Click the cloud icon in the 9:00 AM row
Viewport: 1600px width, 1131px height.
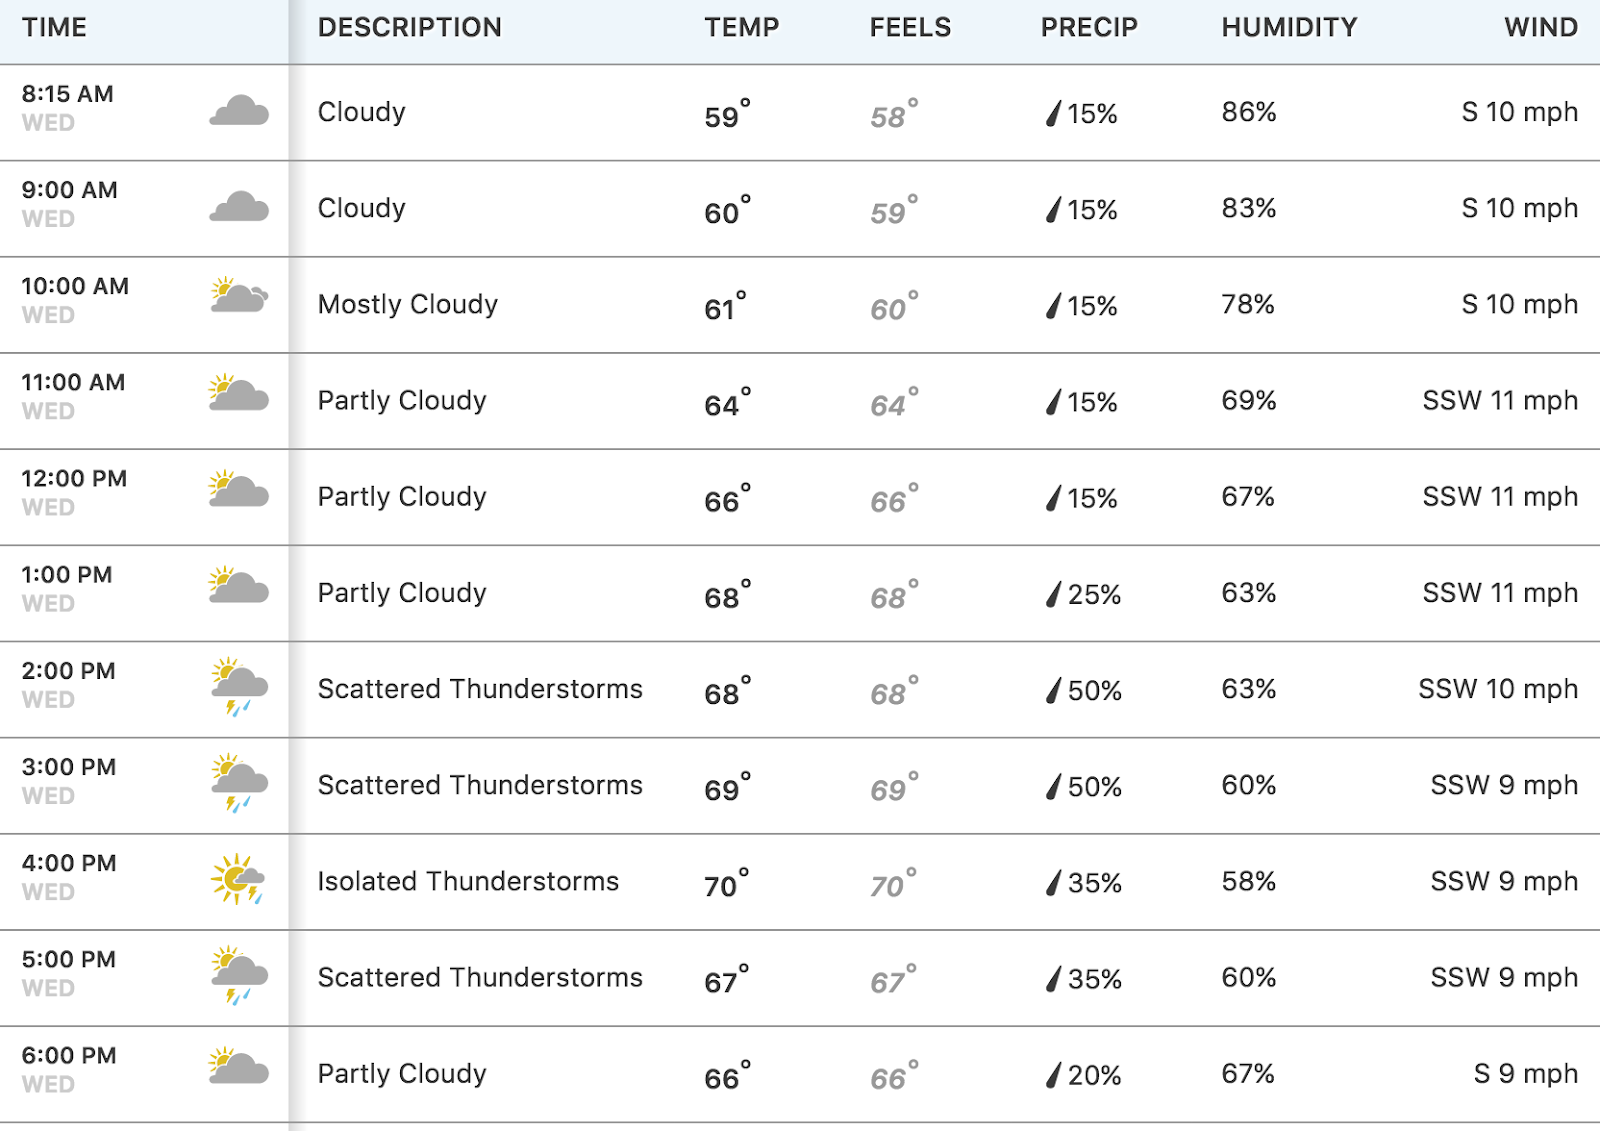[239, 206]
